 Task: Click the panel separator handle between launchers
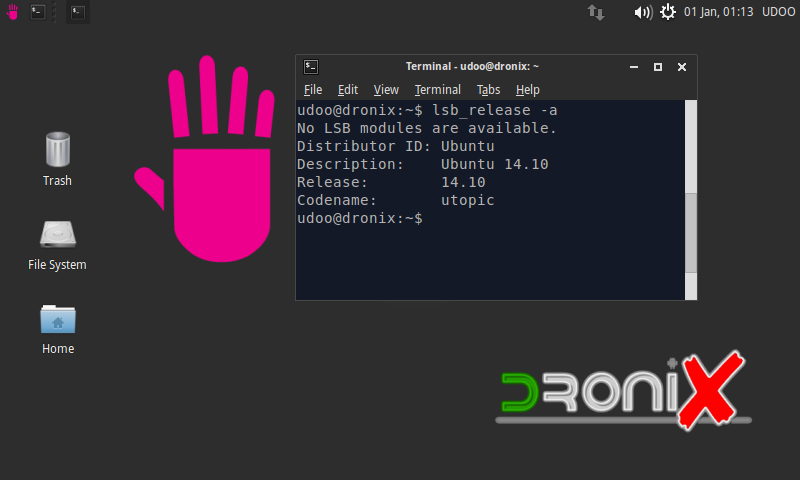click(55, 12)
